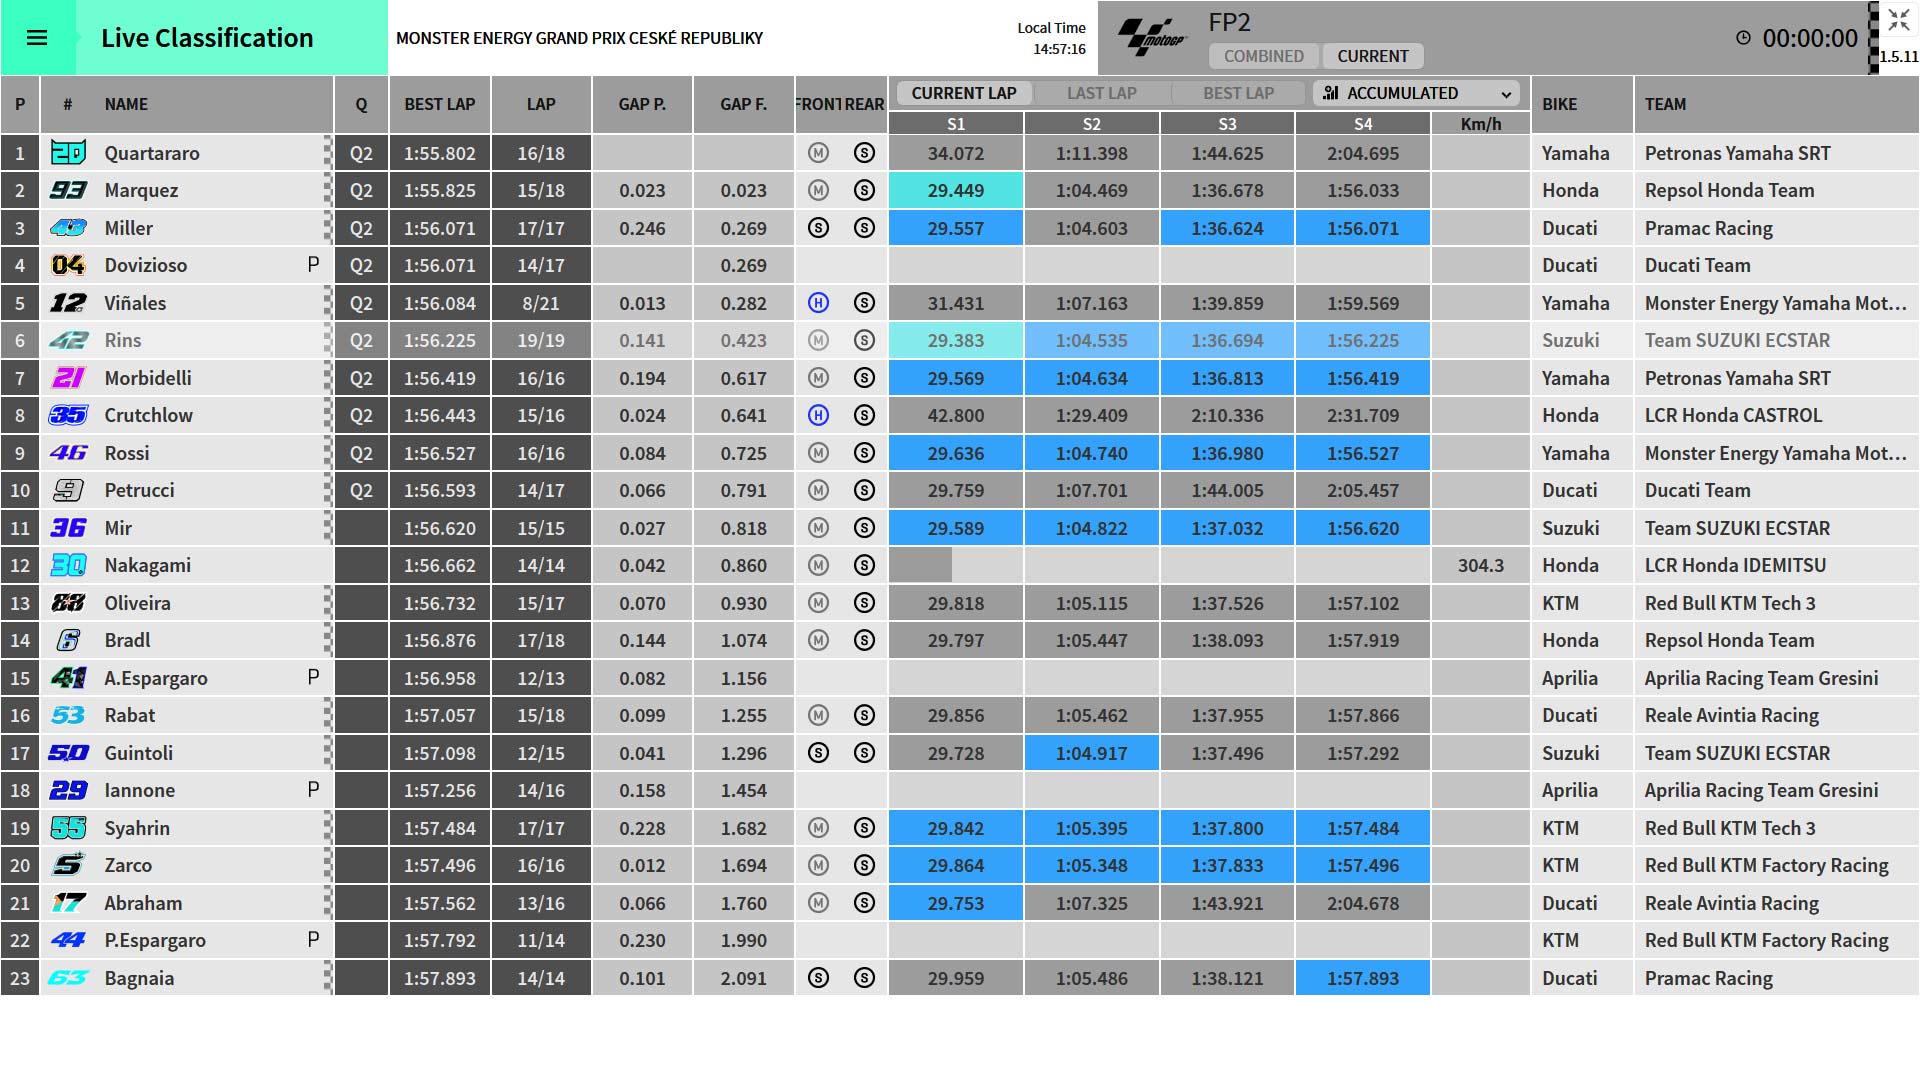Viewport: 1920px width, 1080px height.
Task: Click A.Espargaro's pit indicator P
Action: [313, 677]
